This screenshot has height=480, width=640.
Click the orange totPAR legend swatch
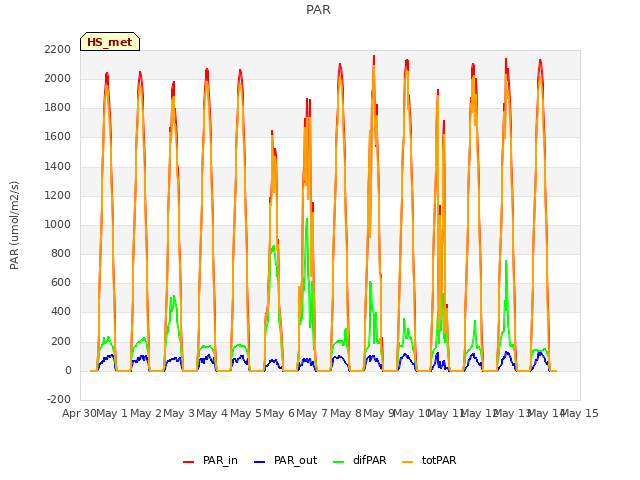point(407,462)
